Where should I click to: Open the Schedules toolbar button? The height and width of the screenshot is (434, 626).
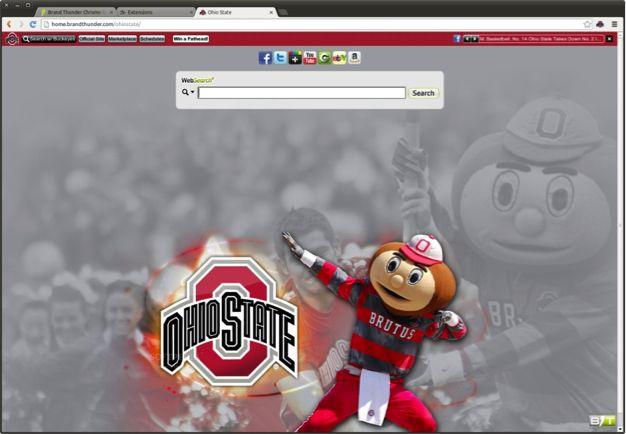(152, 39)
